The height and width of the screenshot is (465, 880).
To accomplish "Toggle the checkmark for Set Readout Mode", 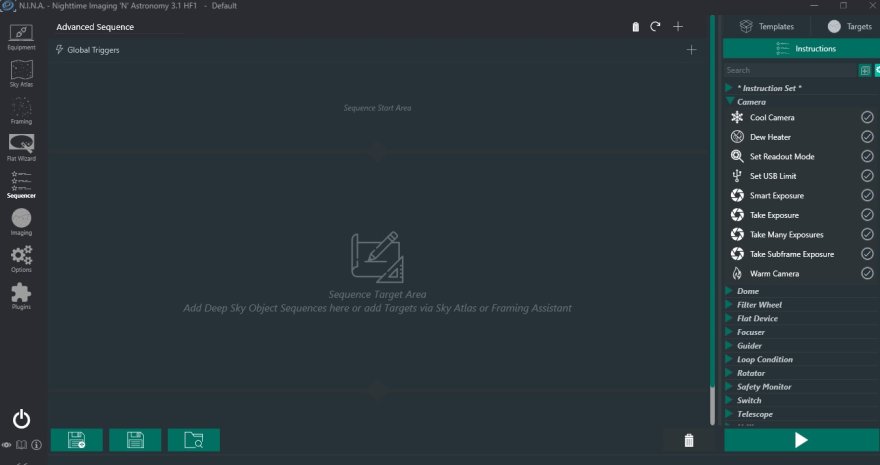I will tap(867, 156).
